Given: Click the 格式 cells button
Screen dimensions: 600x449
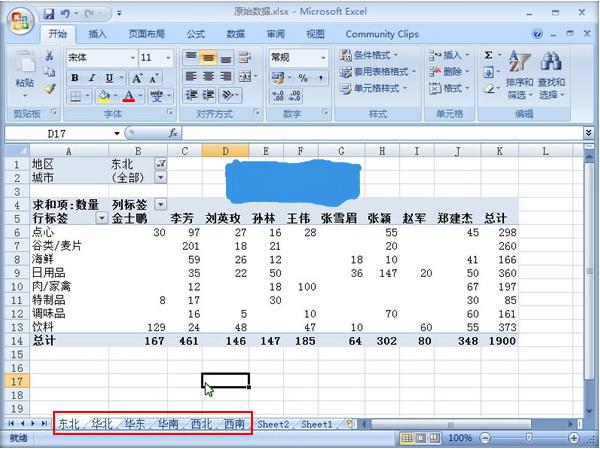Looking at the screenshot, I should click(x=449, y=88).
